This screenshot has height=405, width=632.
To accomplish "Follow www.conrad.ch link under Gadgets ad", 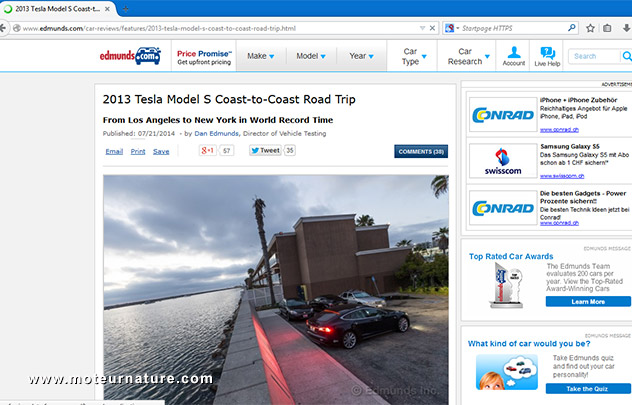I will point(559,223).
